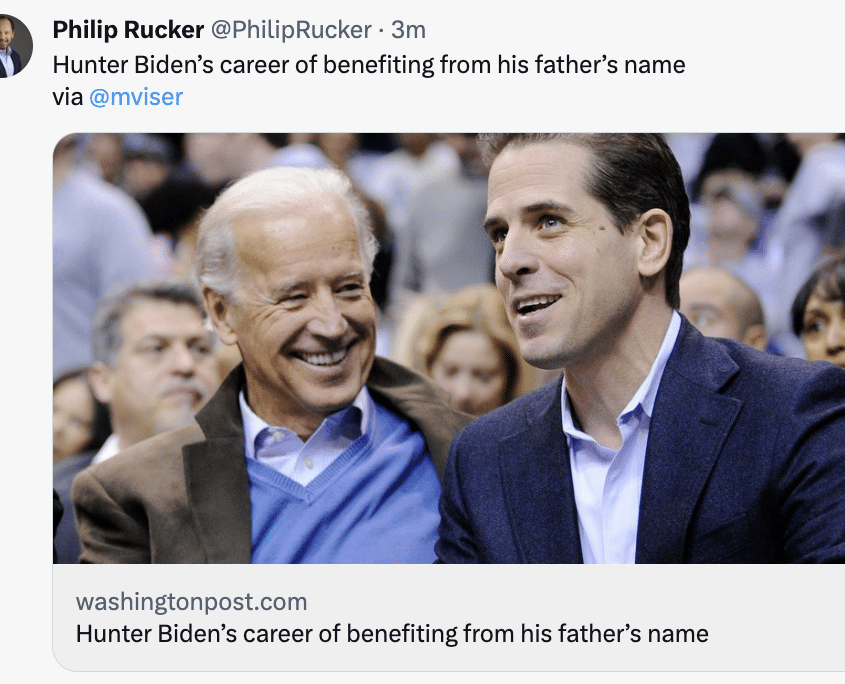Screen dimensions: 845x684
Task: Click empty space right of card headline
Action: [776, 634]
